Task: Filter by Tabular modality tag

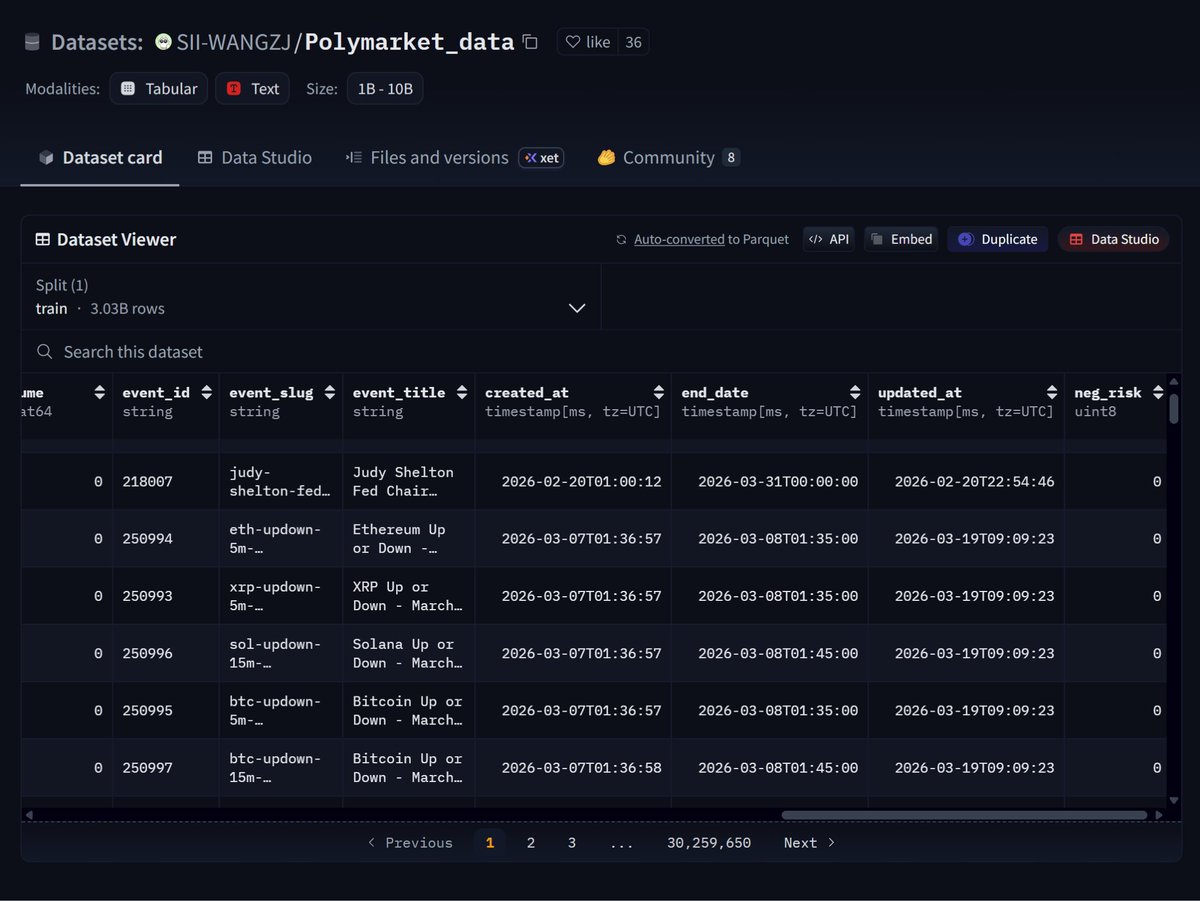Action: tap(159, 88)
